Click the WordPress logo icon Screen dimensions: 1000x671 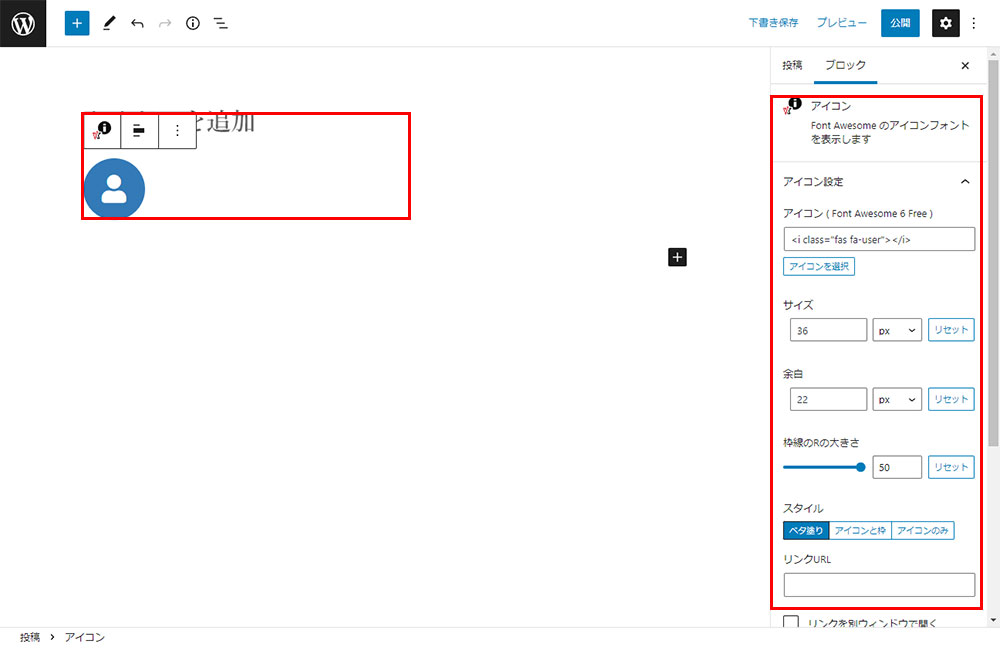23,23
